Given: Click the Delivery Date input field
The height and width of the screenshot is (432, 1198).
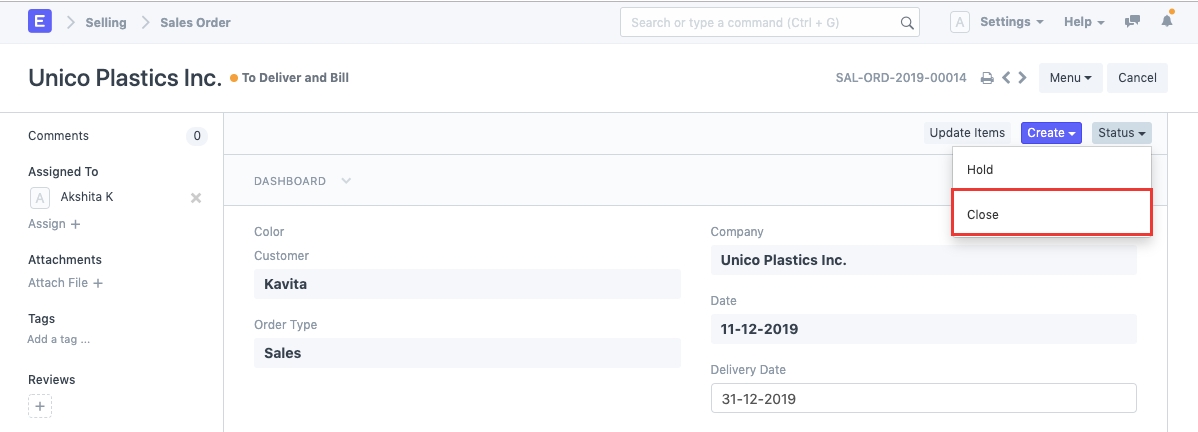Looking at the screenshot, I should tap(923, 398).
